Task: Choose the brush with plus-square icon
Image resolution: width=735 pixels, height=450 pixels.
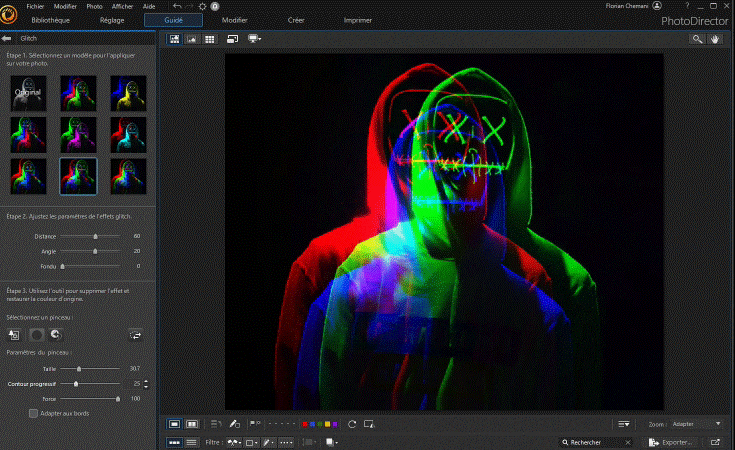Action: 14,335
